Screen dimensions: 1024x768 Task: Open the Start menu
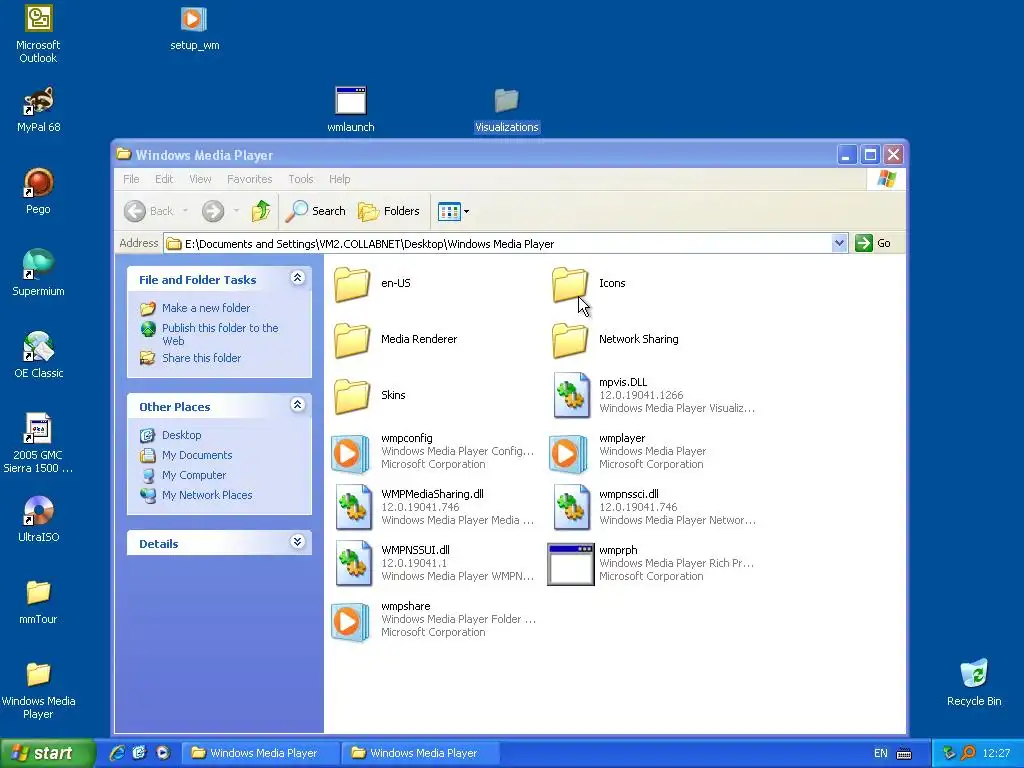(x=47, y=753)
